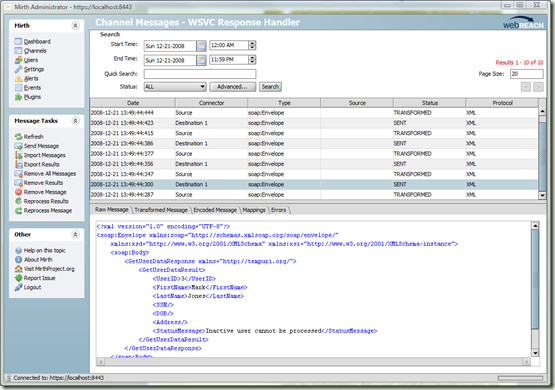
Task: Click the raw message horizontal scroll right arrow
Action: (x=526, y=362)
